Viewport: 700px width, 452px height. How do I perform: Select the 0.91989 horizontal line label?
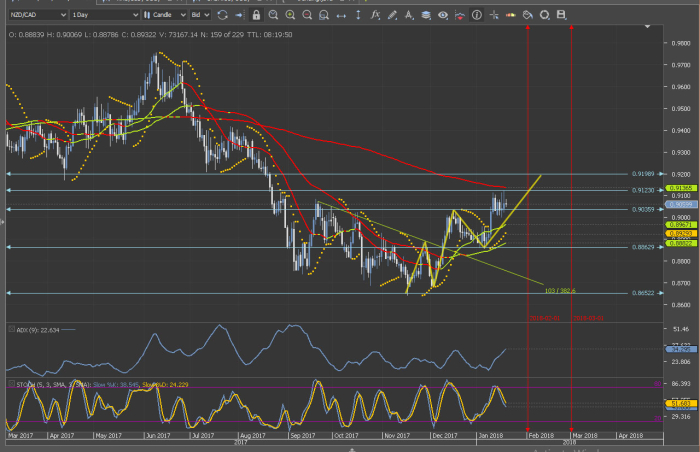tap(643, 174)
